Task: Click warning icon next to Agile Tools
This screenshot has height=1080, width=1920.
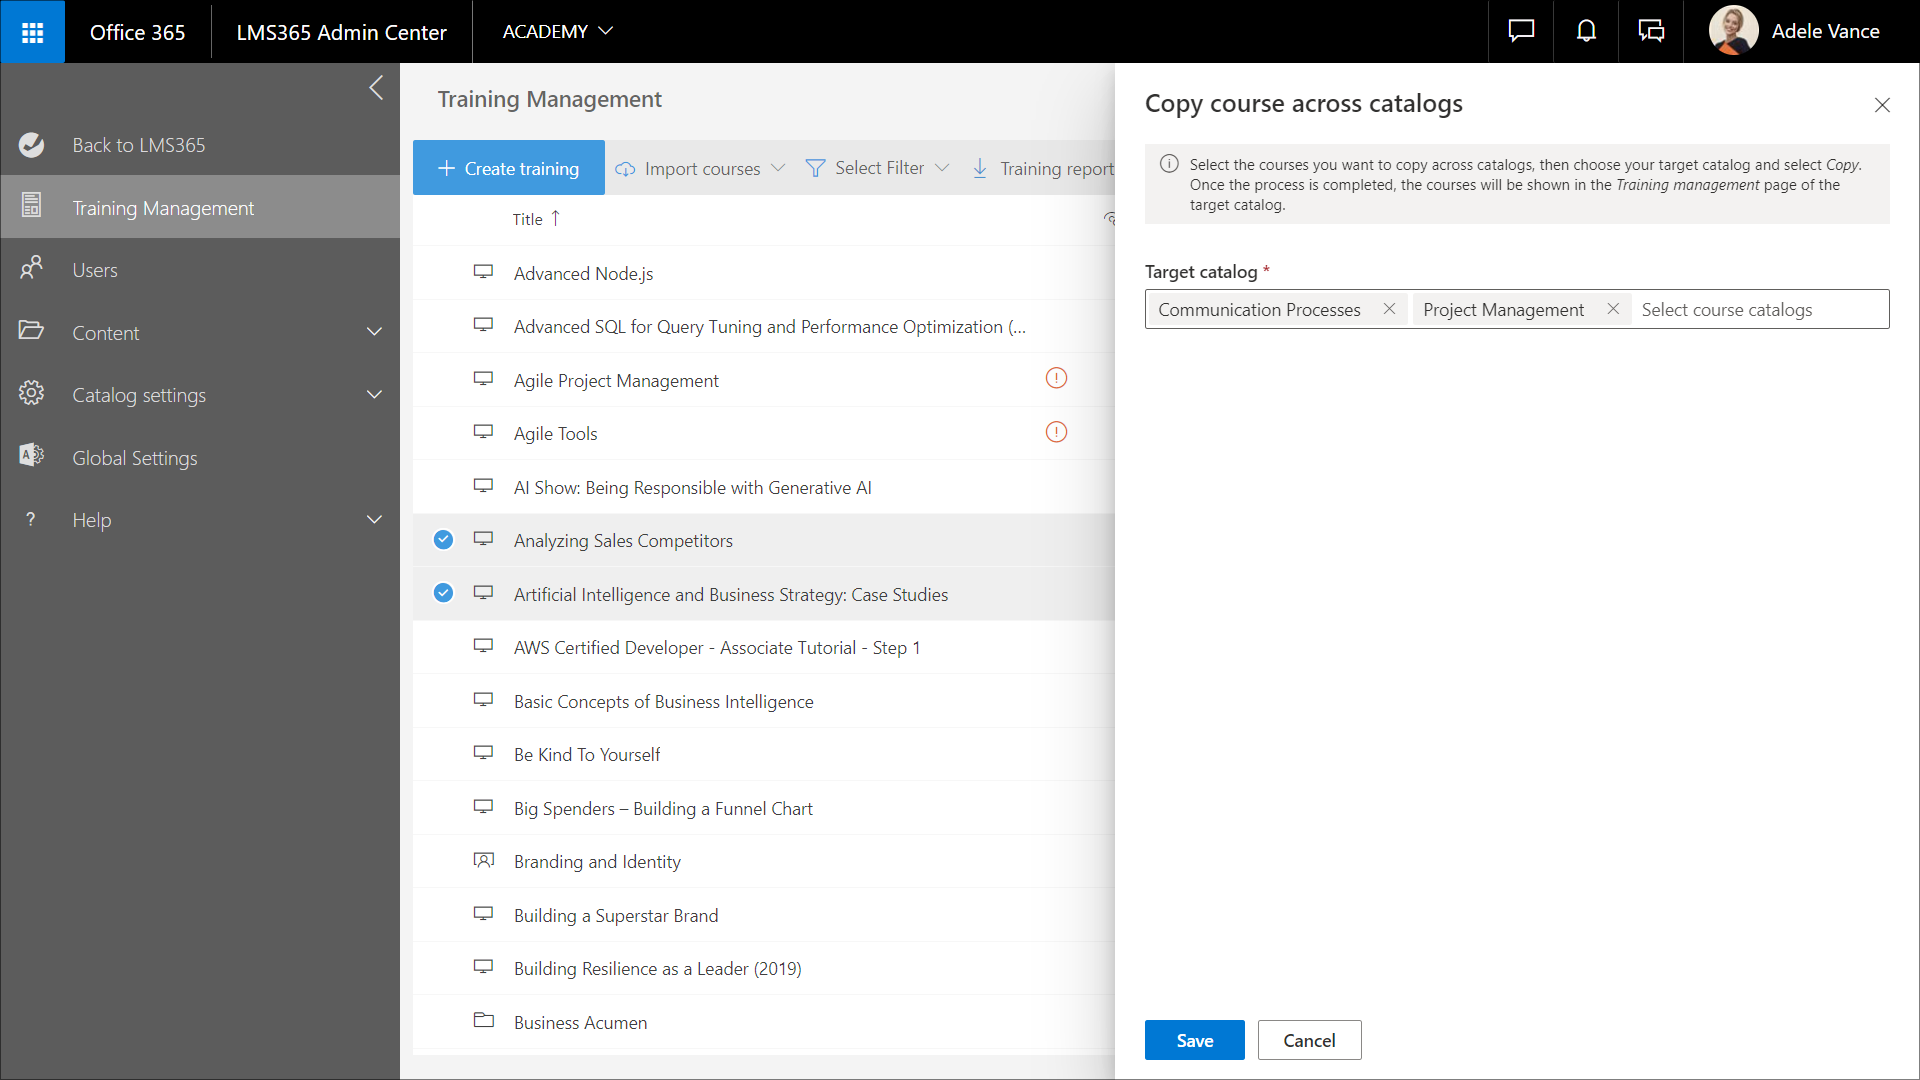Action: coord(1056,432)
